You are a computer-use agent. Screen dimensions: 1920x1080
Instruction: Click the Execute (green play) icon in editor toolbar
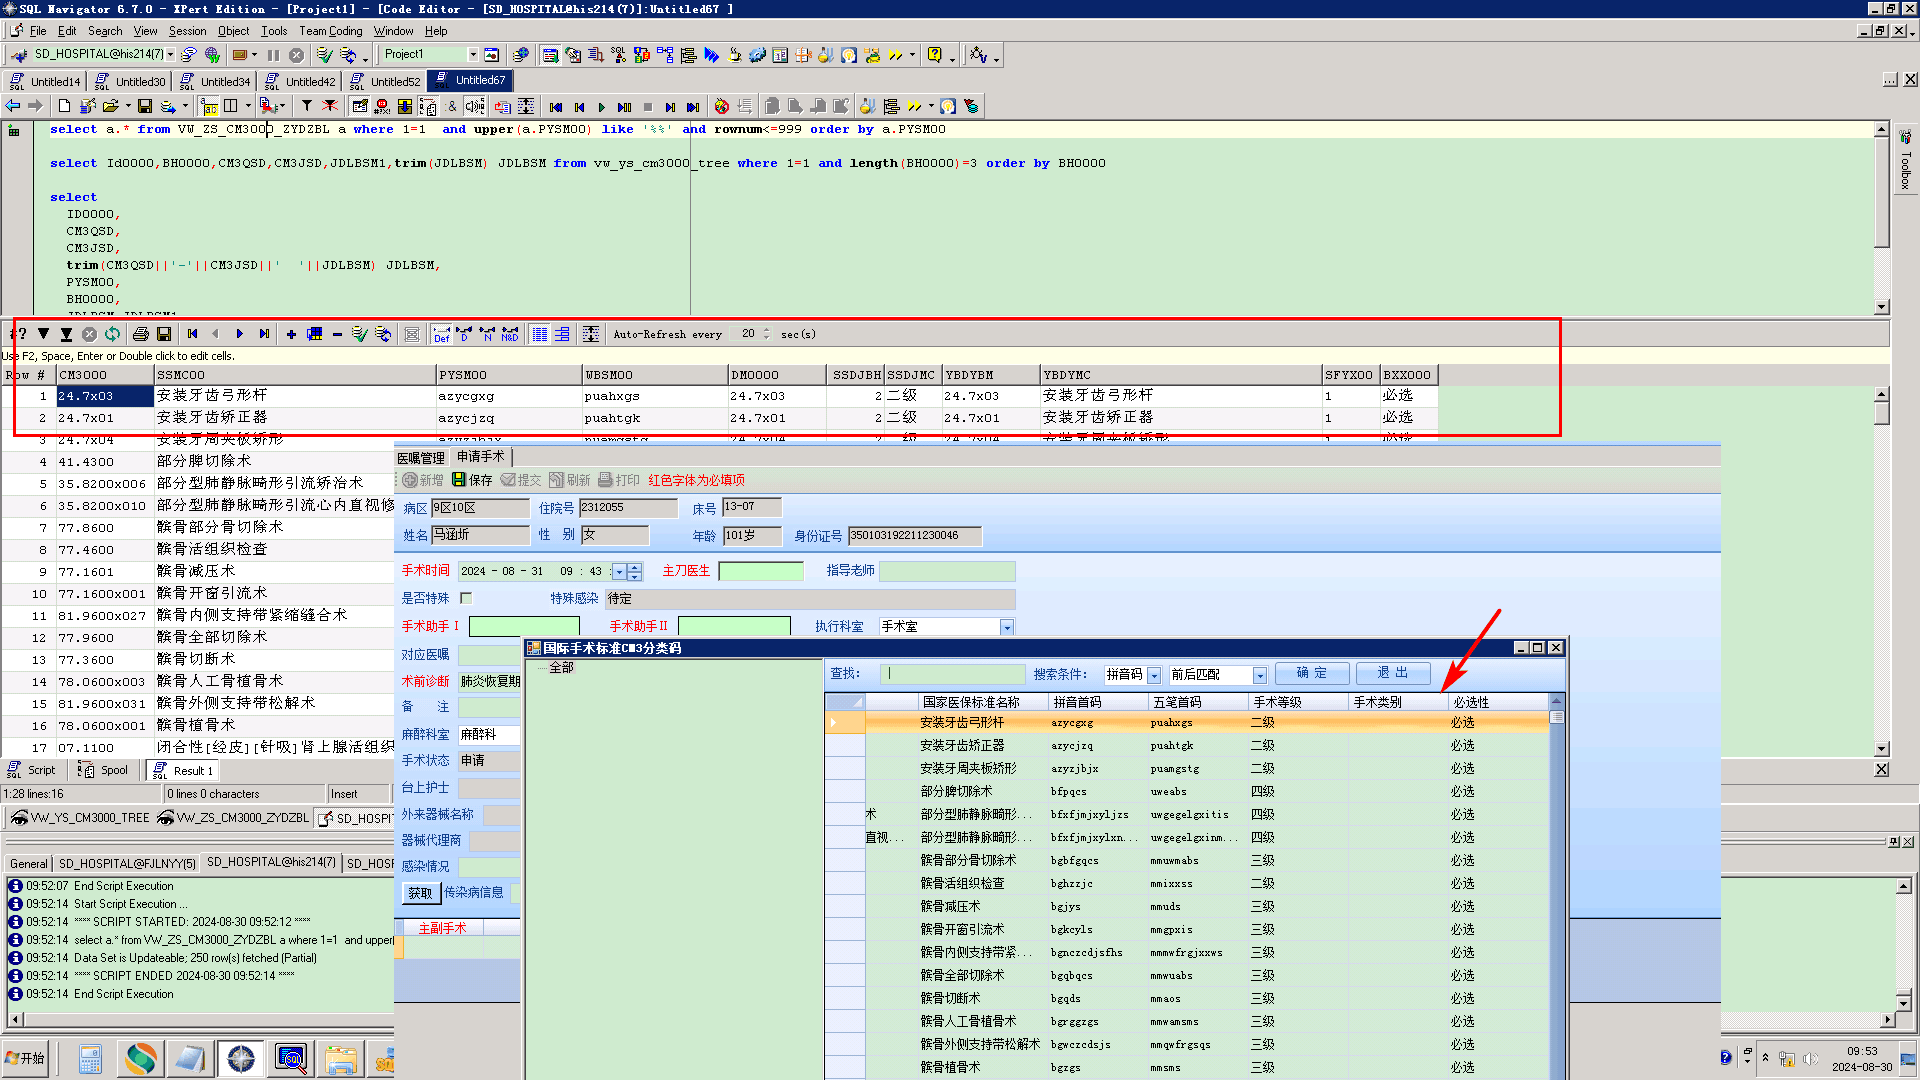tap(601, 106)
